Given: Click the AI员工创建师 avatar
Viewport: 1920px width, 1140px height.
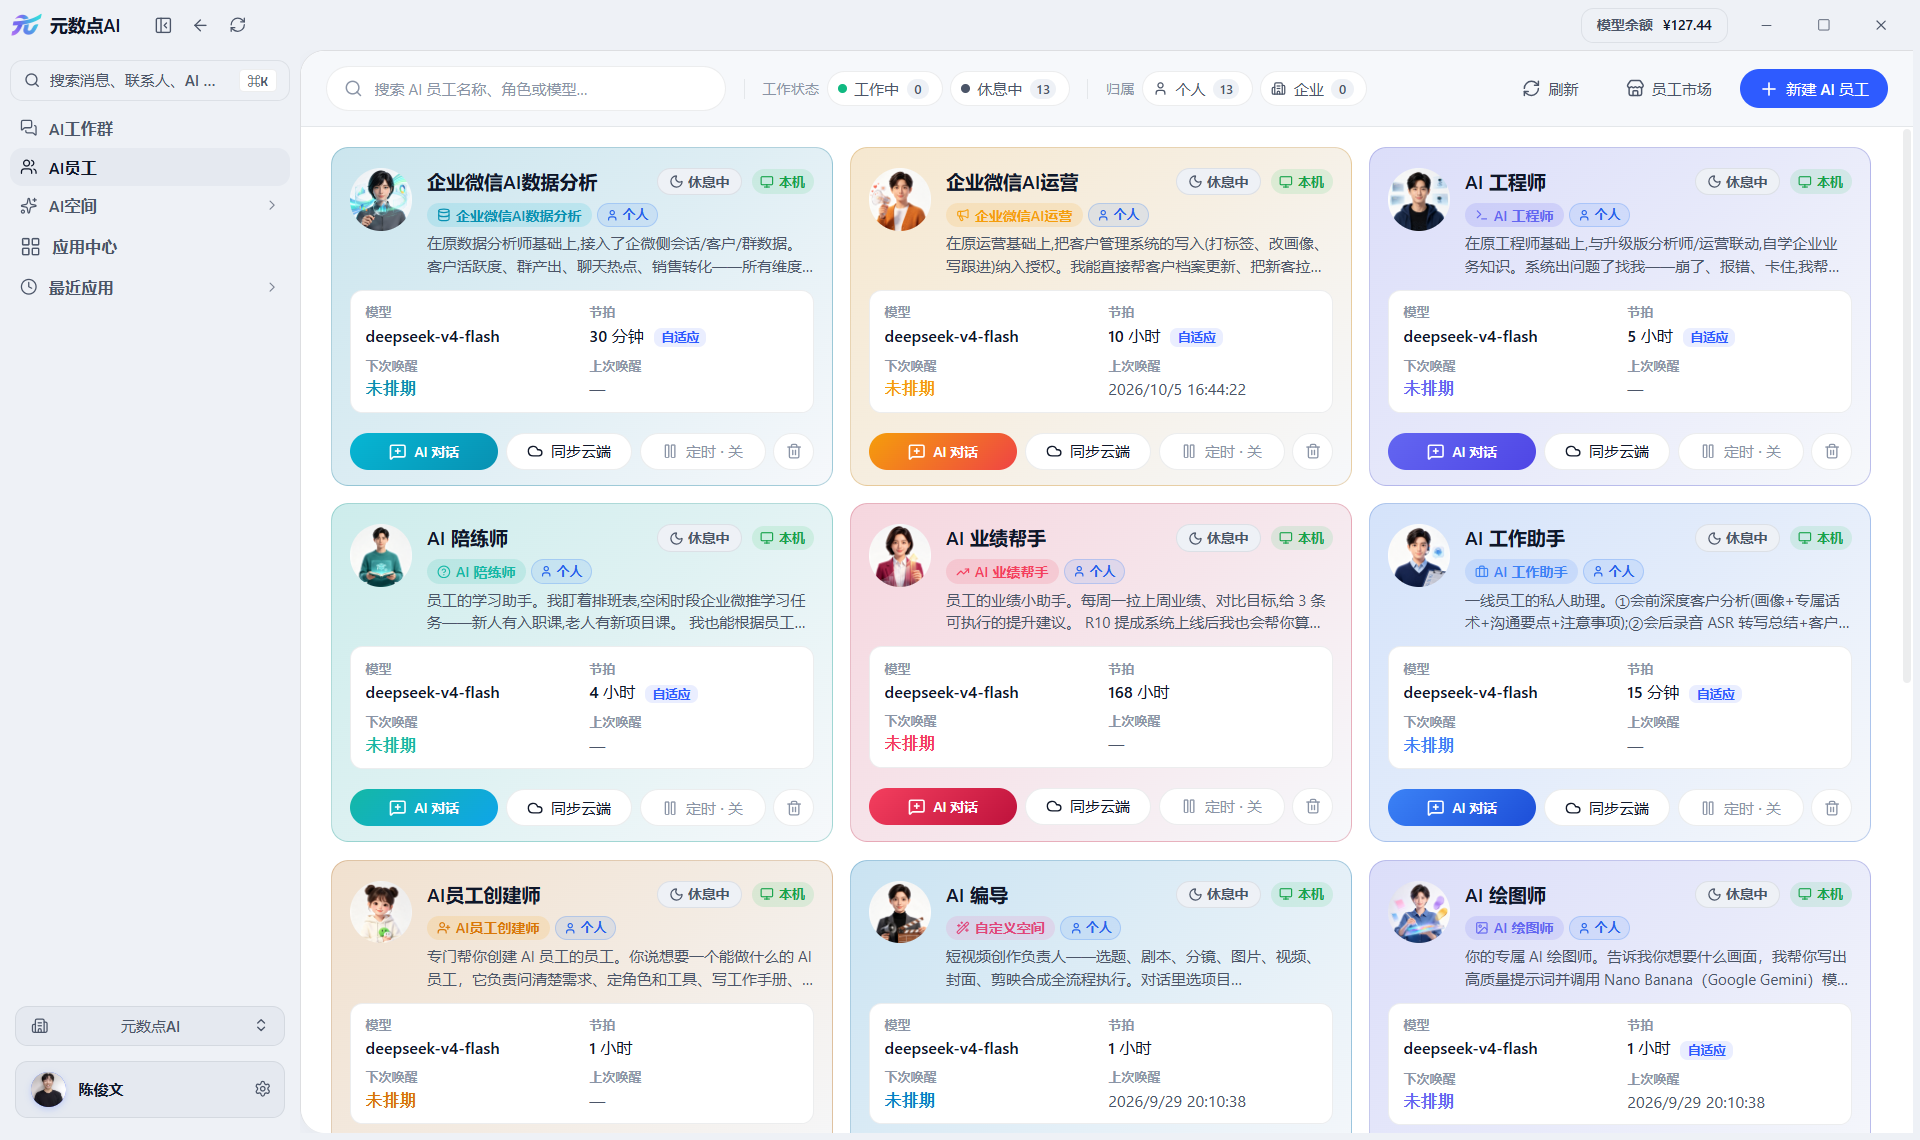Looking at the screenshot, I should [x=381, y=912].
